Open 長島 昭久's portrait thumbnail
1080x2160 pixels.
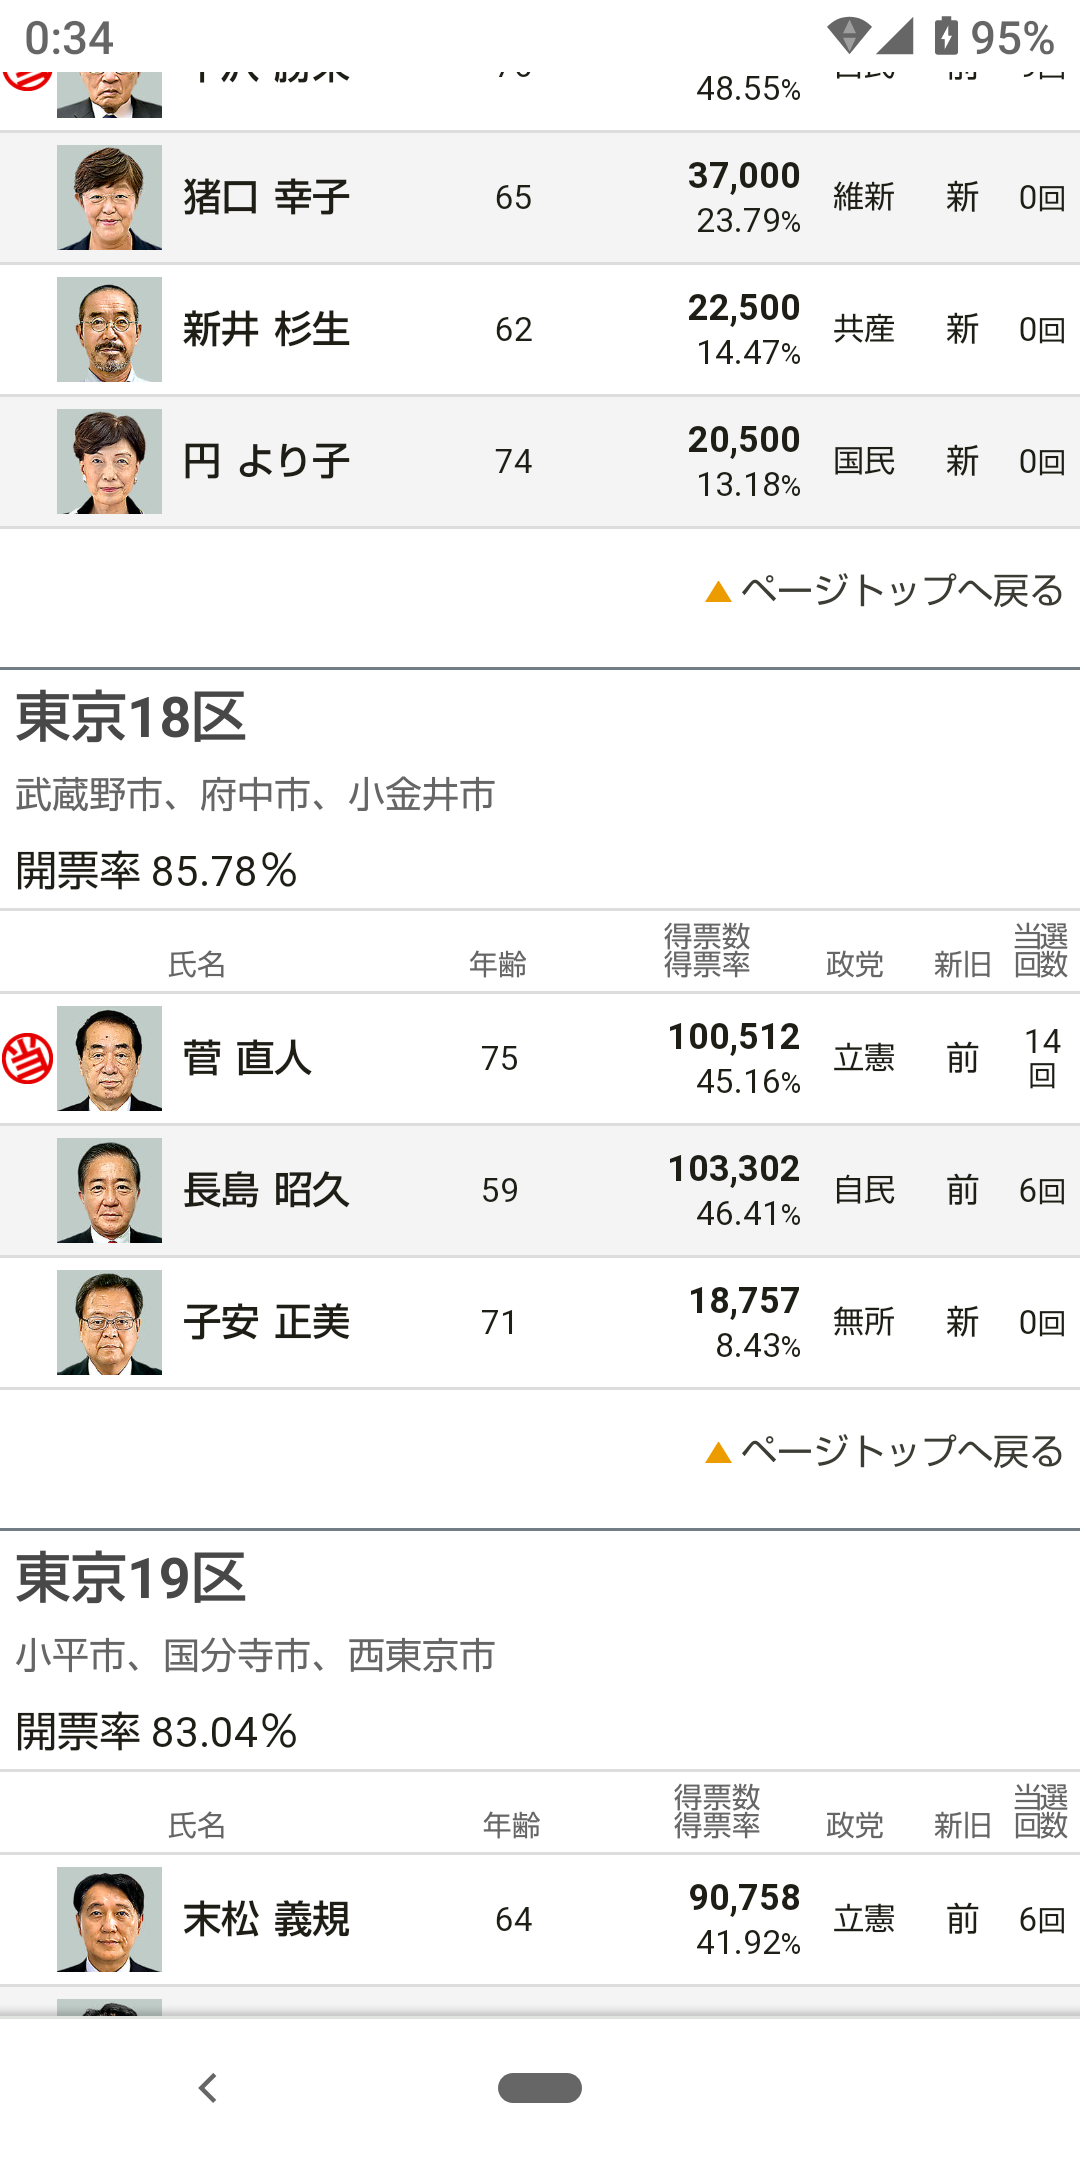tap(109, 1190)
